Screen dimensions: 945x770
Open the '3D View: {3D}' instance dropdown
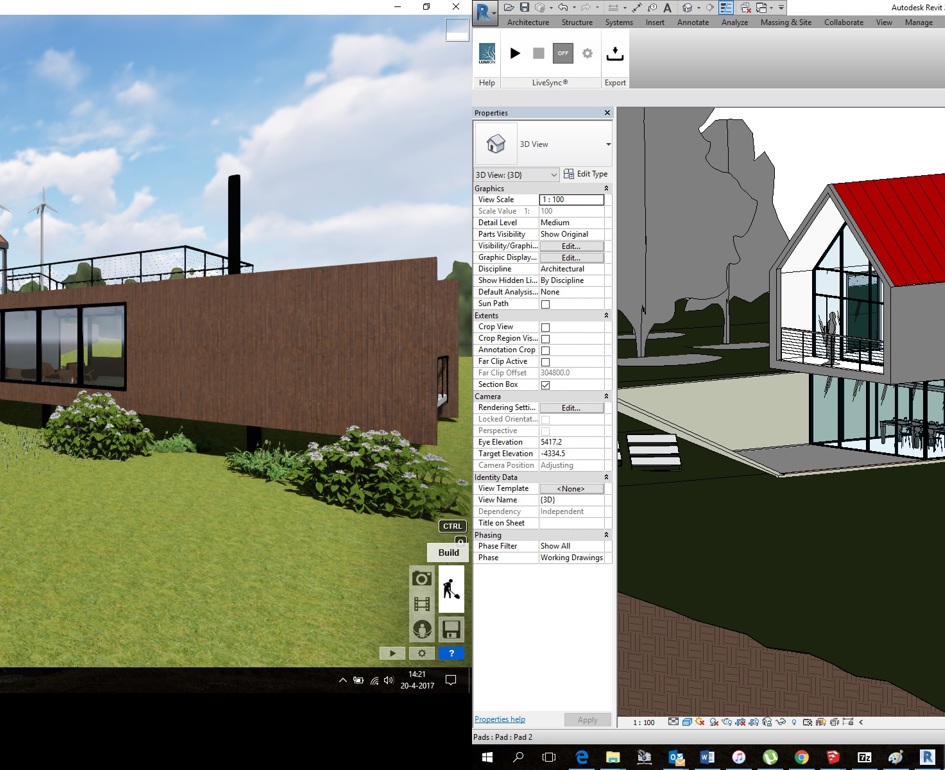tap(516, 175)
